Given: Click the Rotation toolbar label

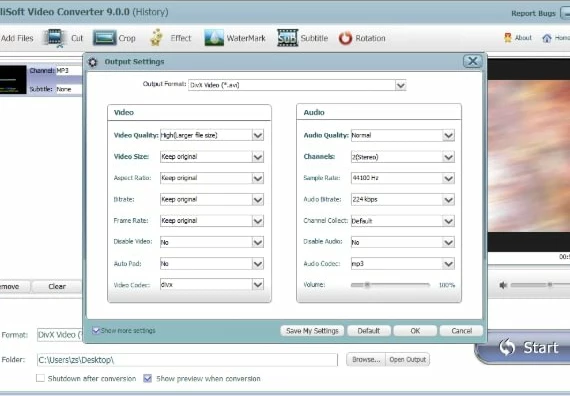Looking at the screenshot, I should [370, 38].
